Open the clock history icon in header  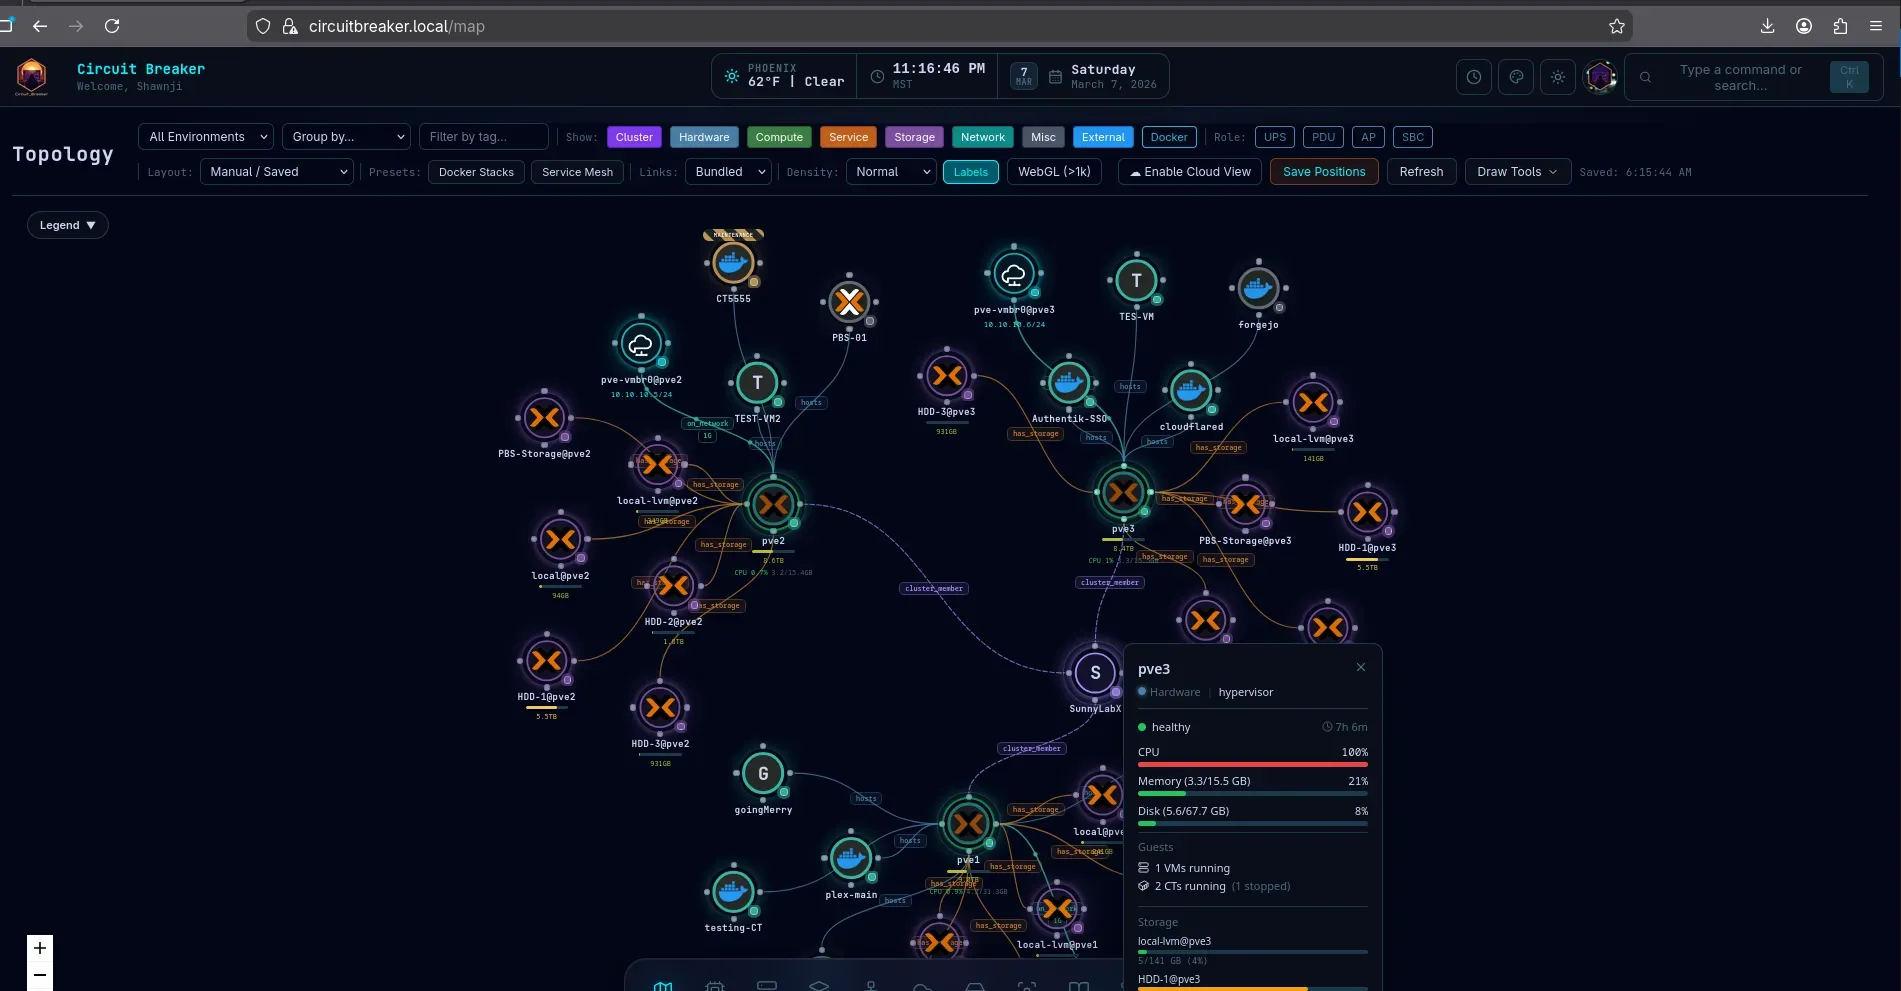tap(1474, 77)
